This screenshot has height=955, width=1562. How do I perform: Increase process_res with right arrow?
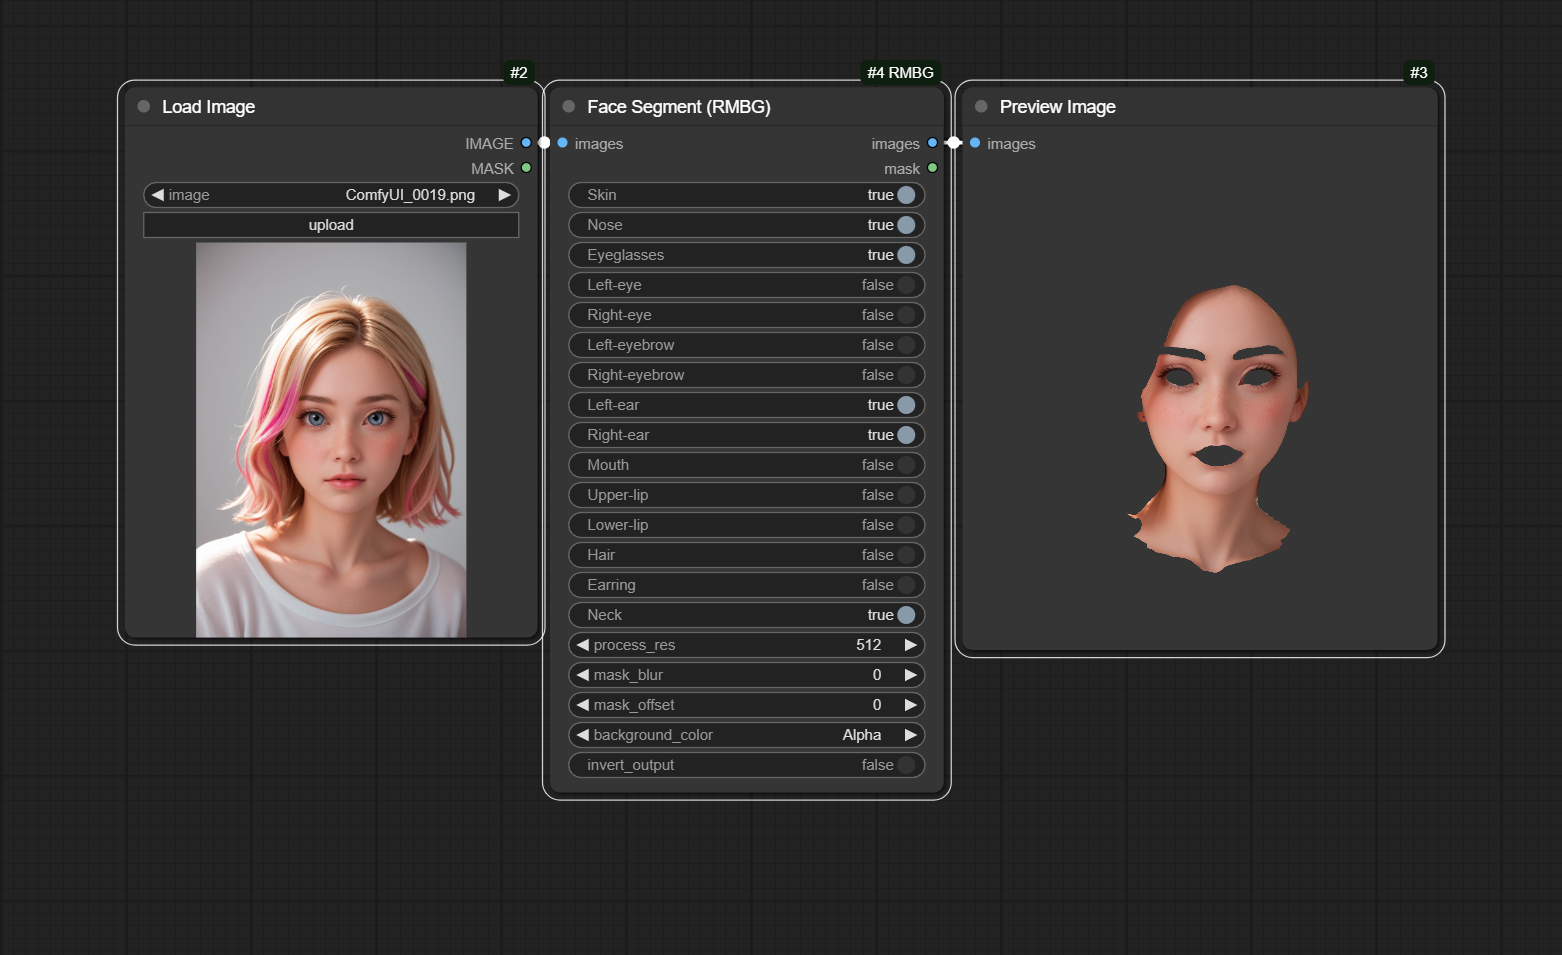click(x=910, y=645)
